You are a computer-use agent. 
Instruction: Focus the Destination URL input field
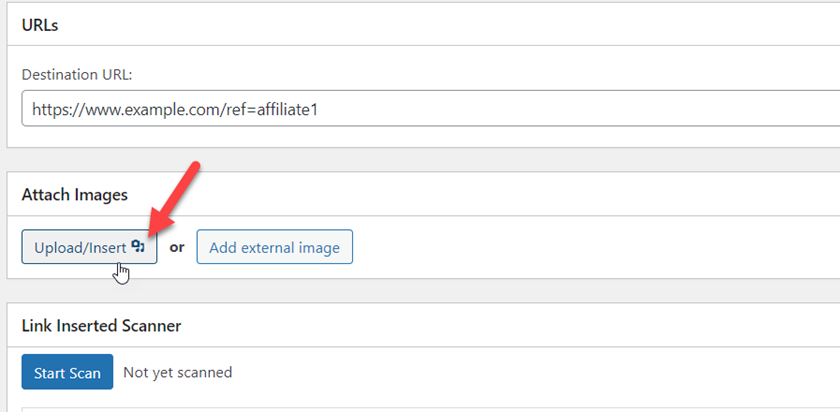pyautogui.click(x=431, y=109)
